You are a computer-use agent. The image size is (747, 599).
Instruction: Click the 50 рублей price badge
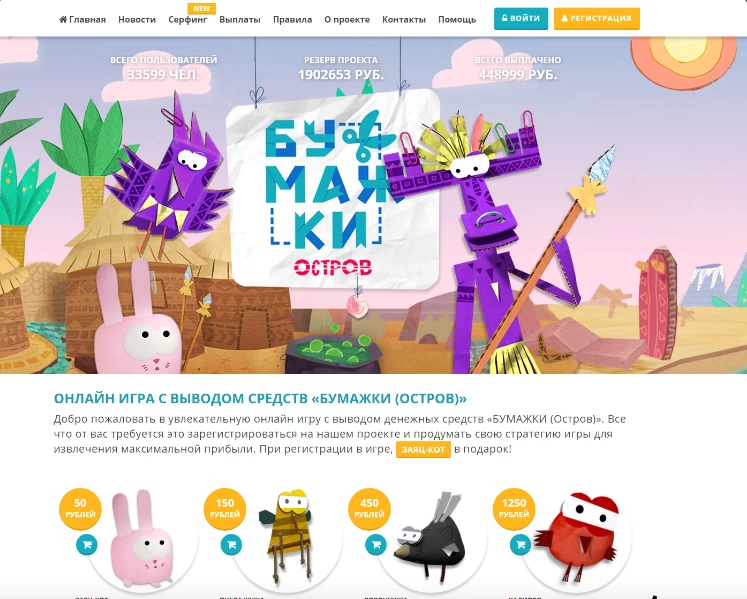pyautogui.click(x=81, y=509)
